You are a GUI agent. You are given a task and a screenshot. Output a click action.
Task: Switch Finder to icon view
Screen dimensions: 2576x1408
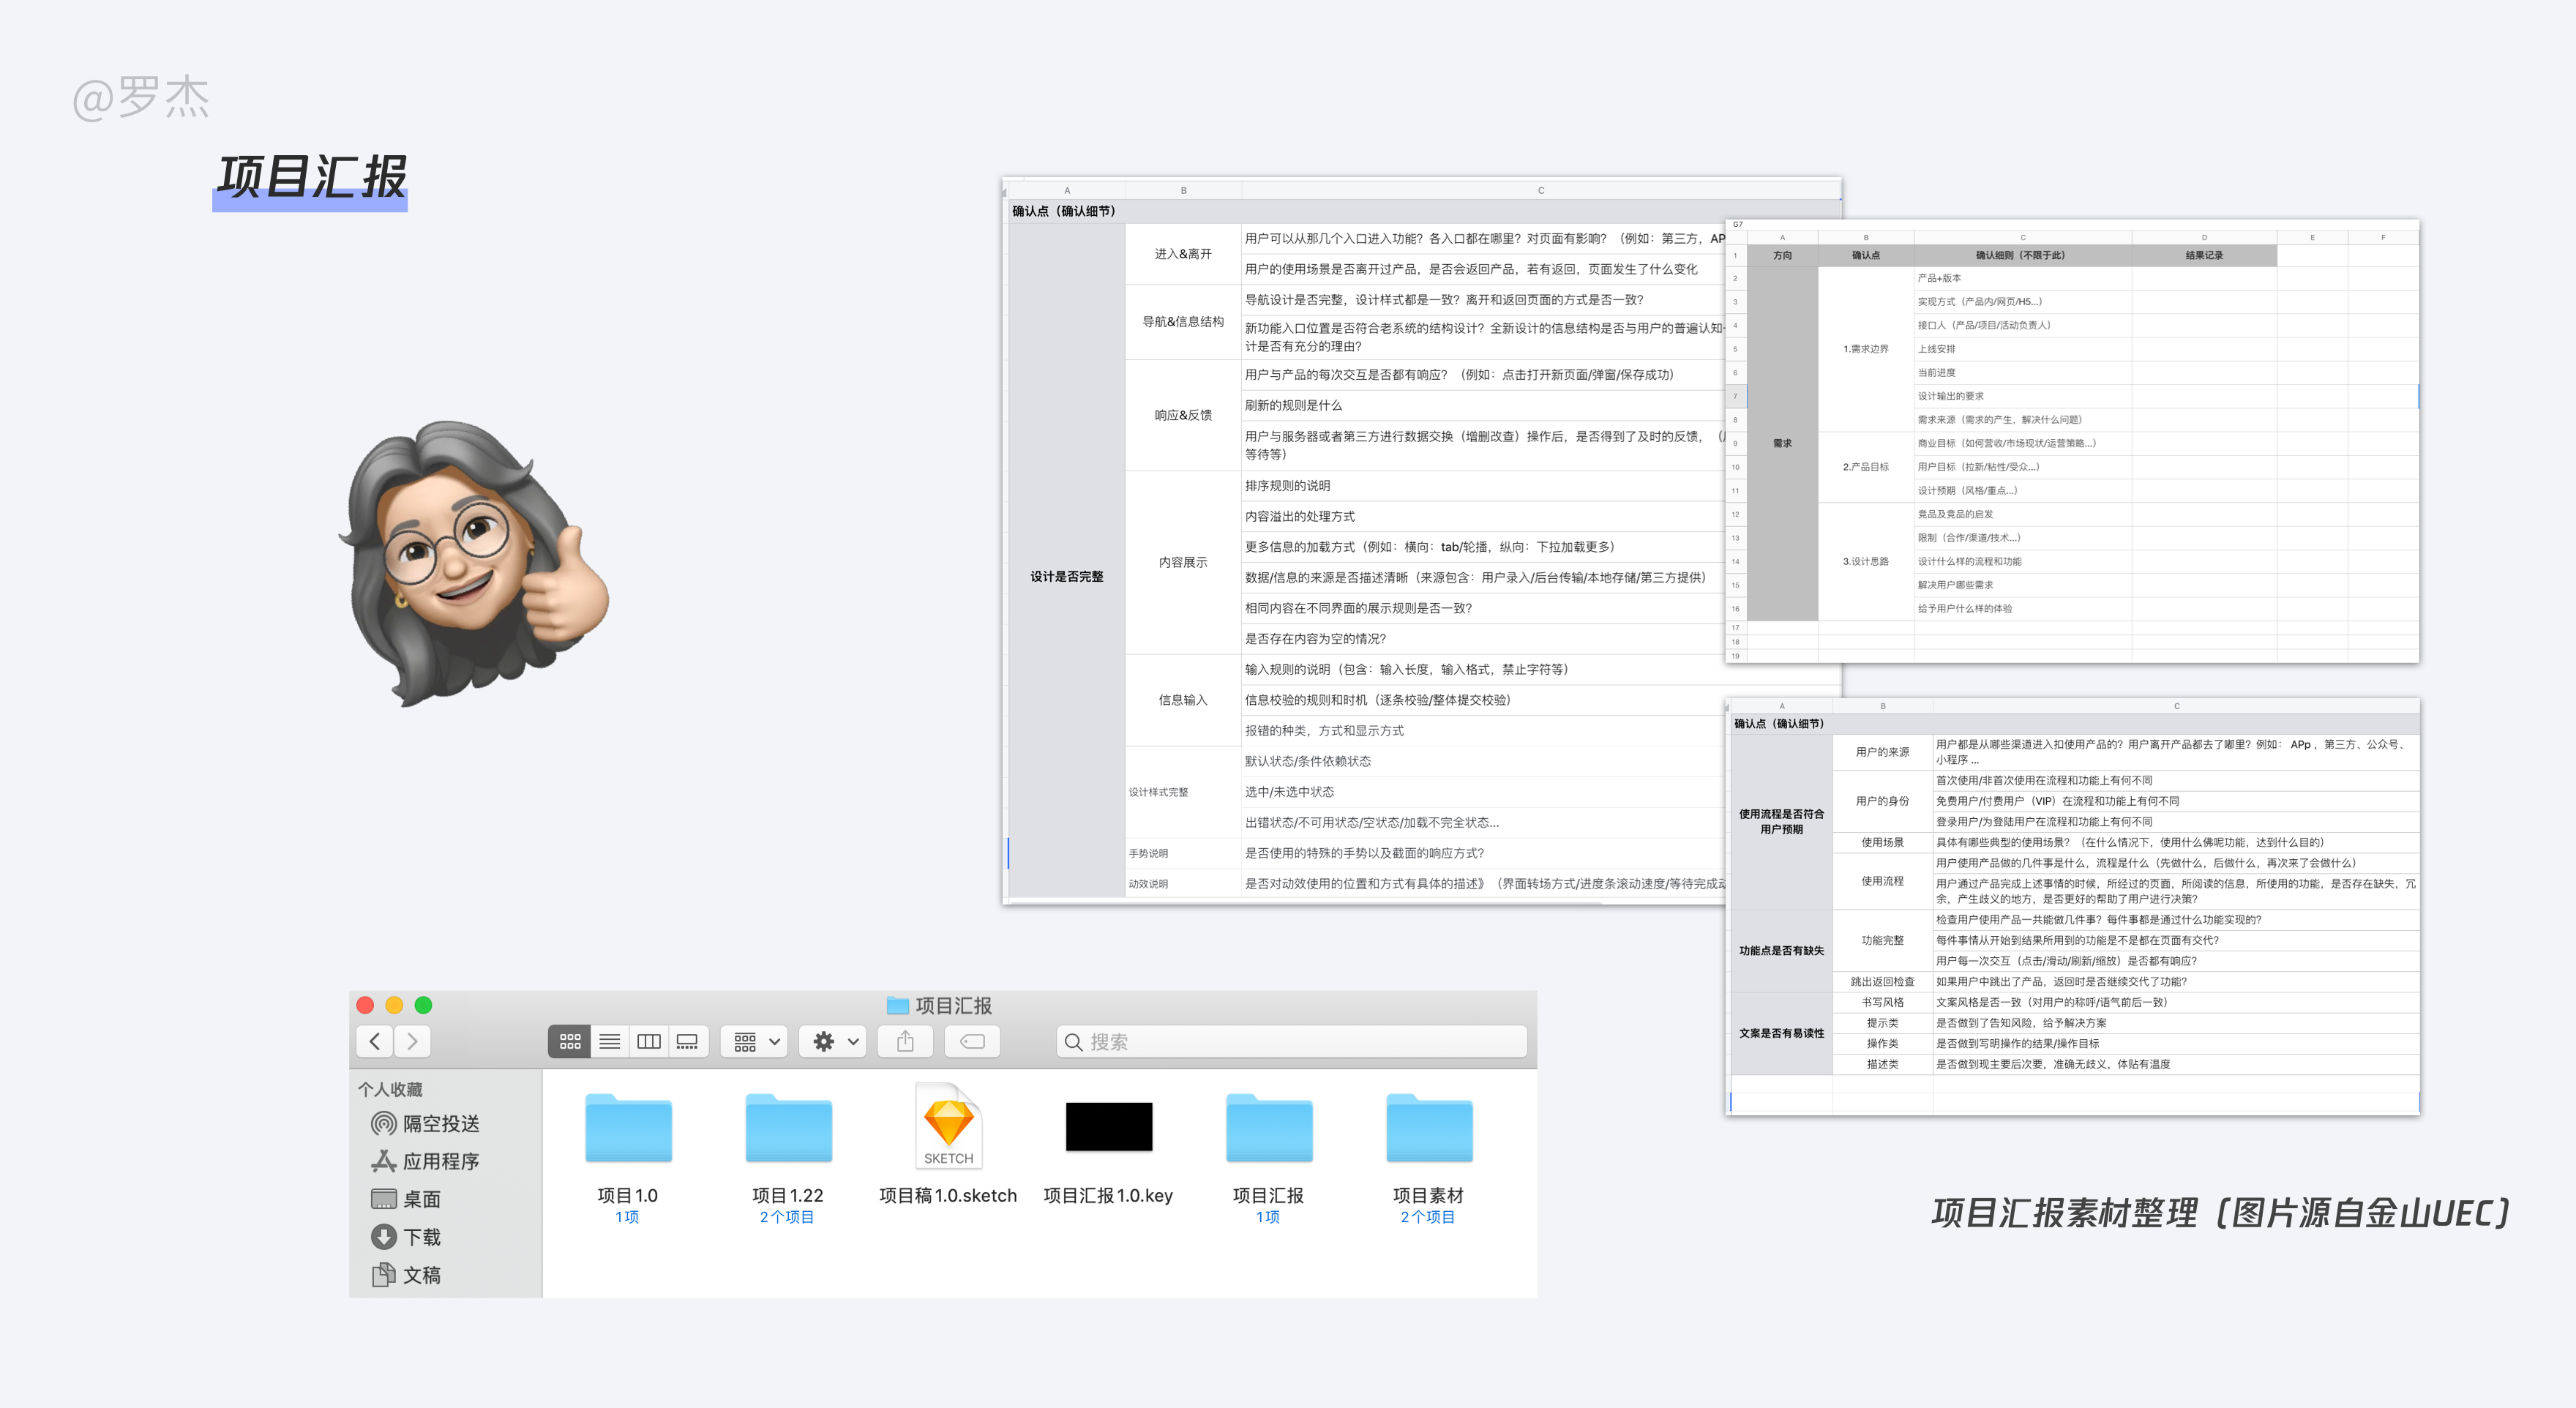[x=570, y=1041]
